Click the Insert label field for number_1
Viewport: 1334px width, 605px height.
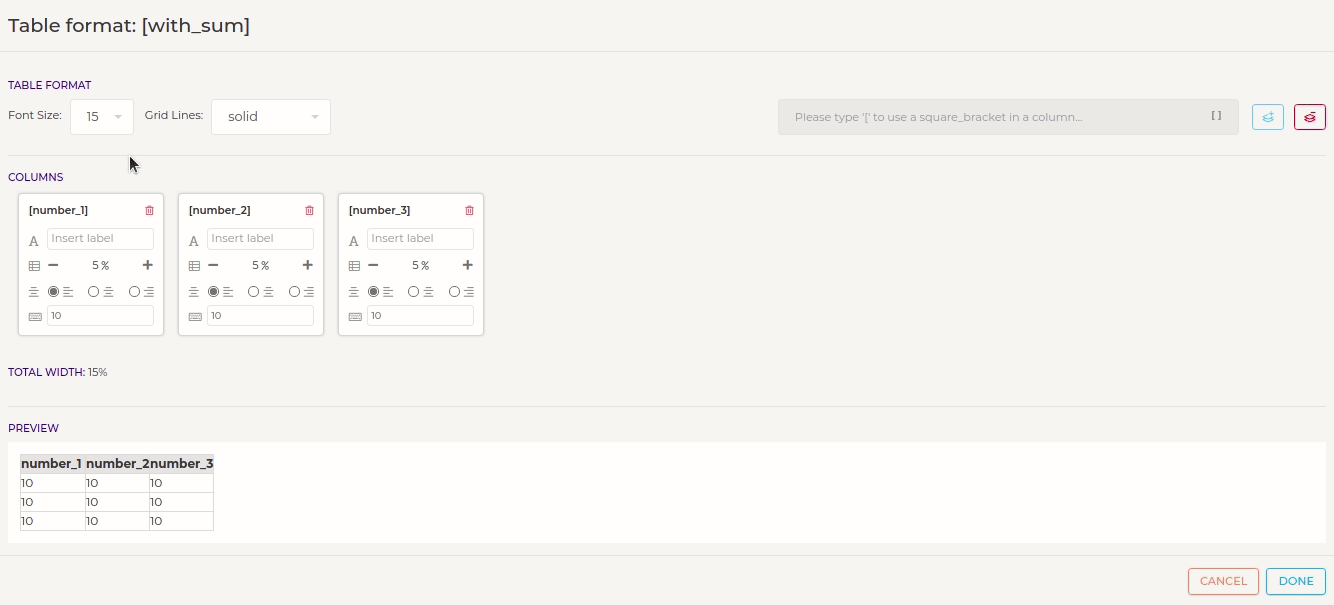[x=100, y=239]
